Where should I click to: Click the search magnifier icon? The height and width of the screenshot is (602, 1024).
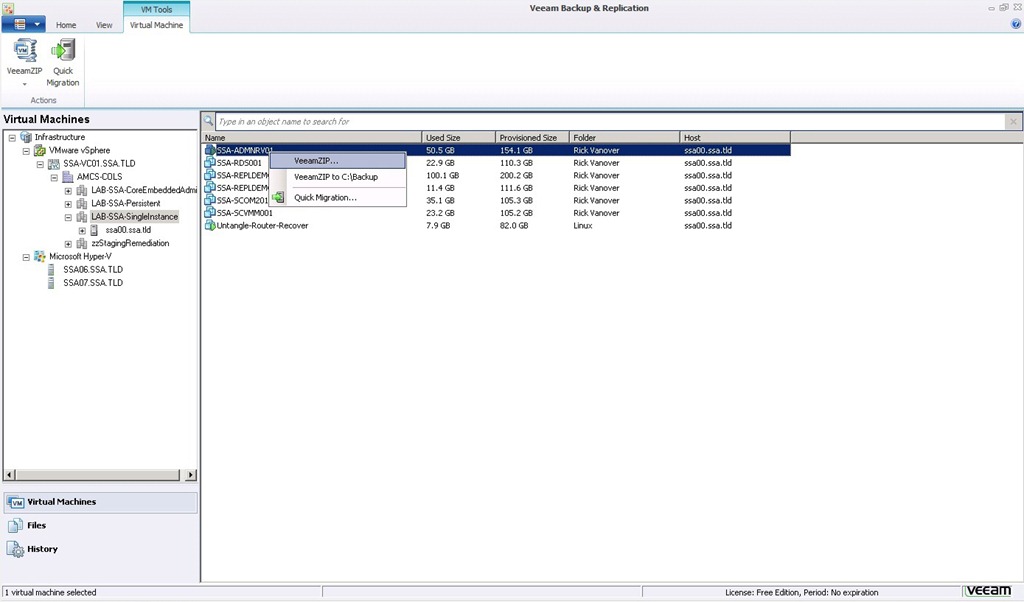point(208,121)
